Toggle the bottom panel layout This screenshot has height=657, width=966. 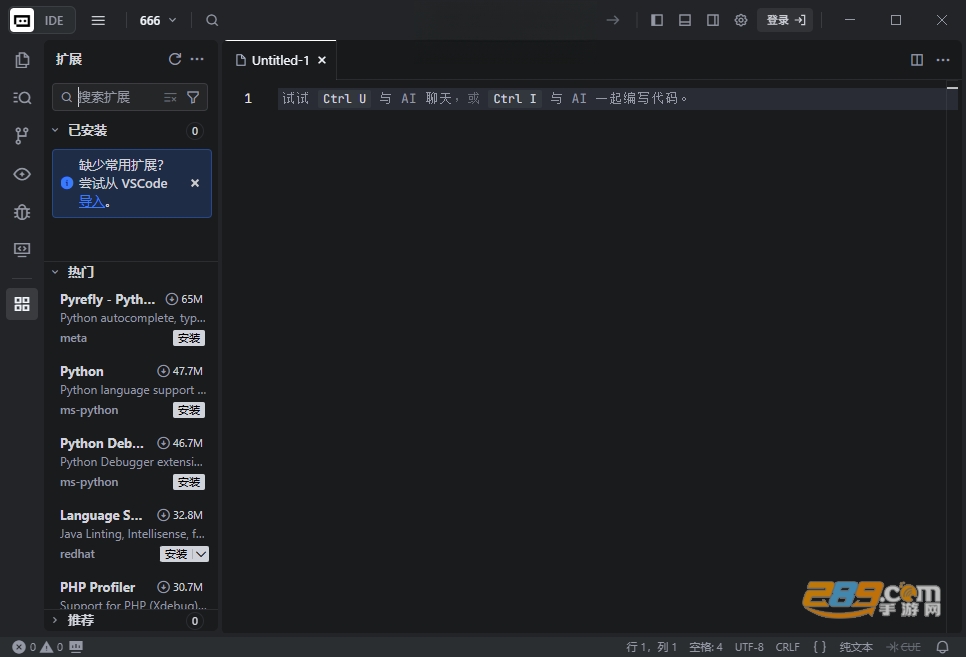coord(685,20)
